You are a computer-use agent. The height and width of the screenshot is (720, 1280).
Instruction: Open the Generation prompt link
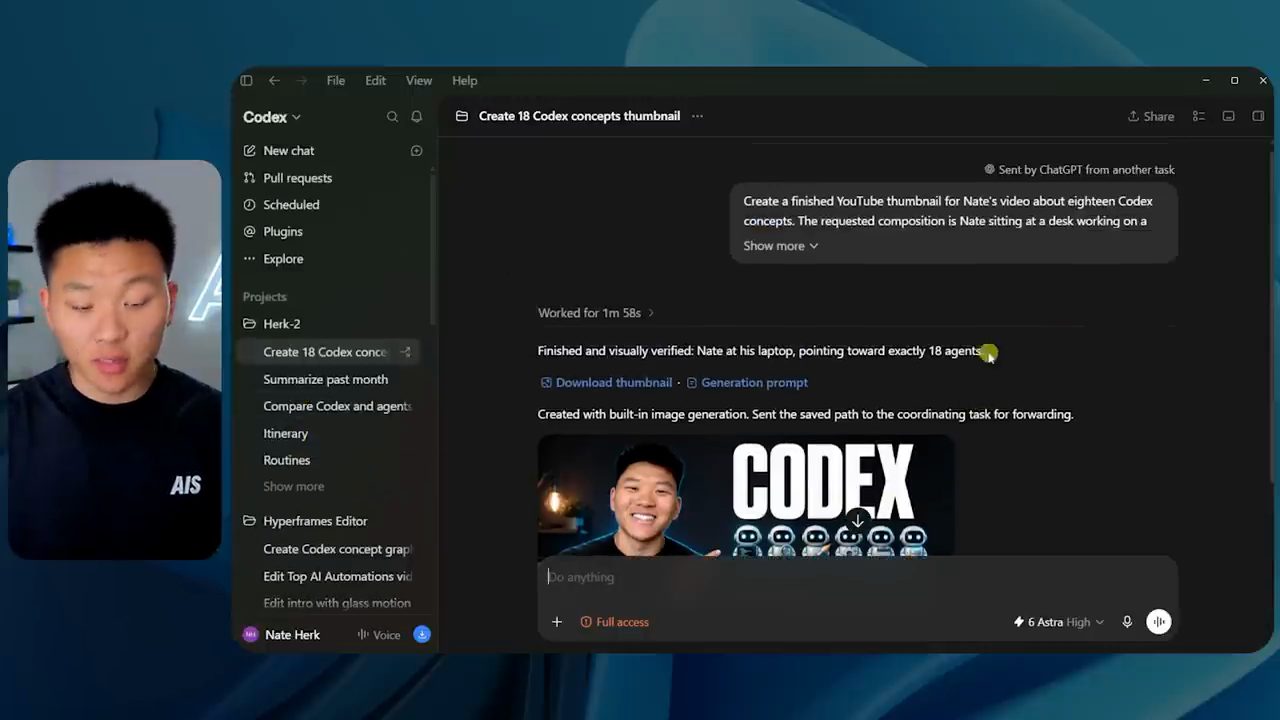(x=747, y=382)
